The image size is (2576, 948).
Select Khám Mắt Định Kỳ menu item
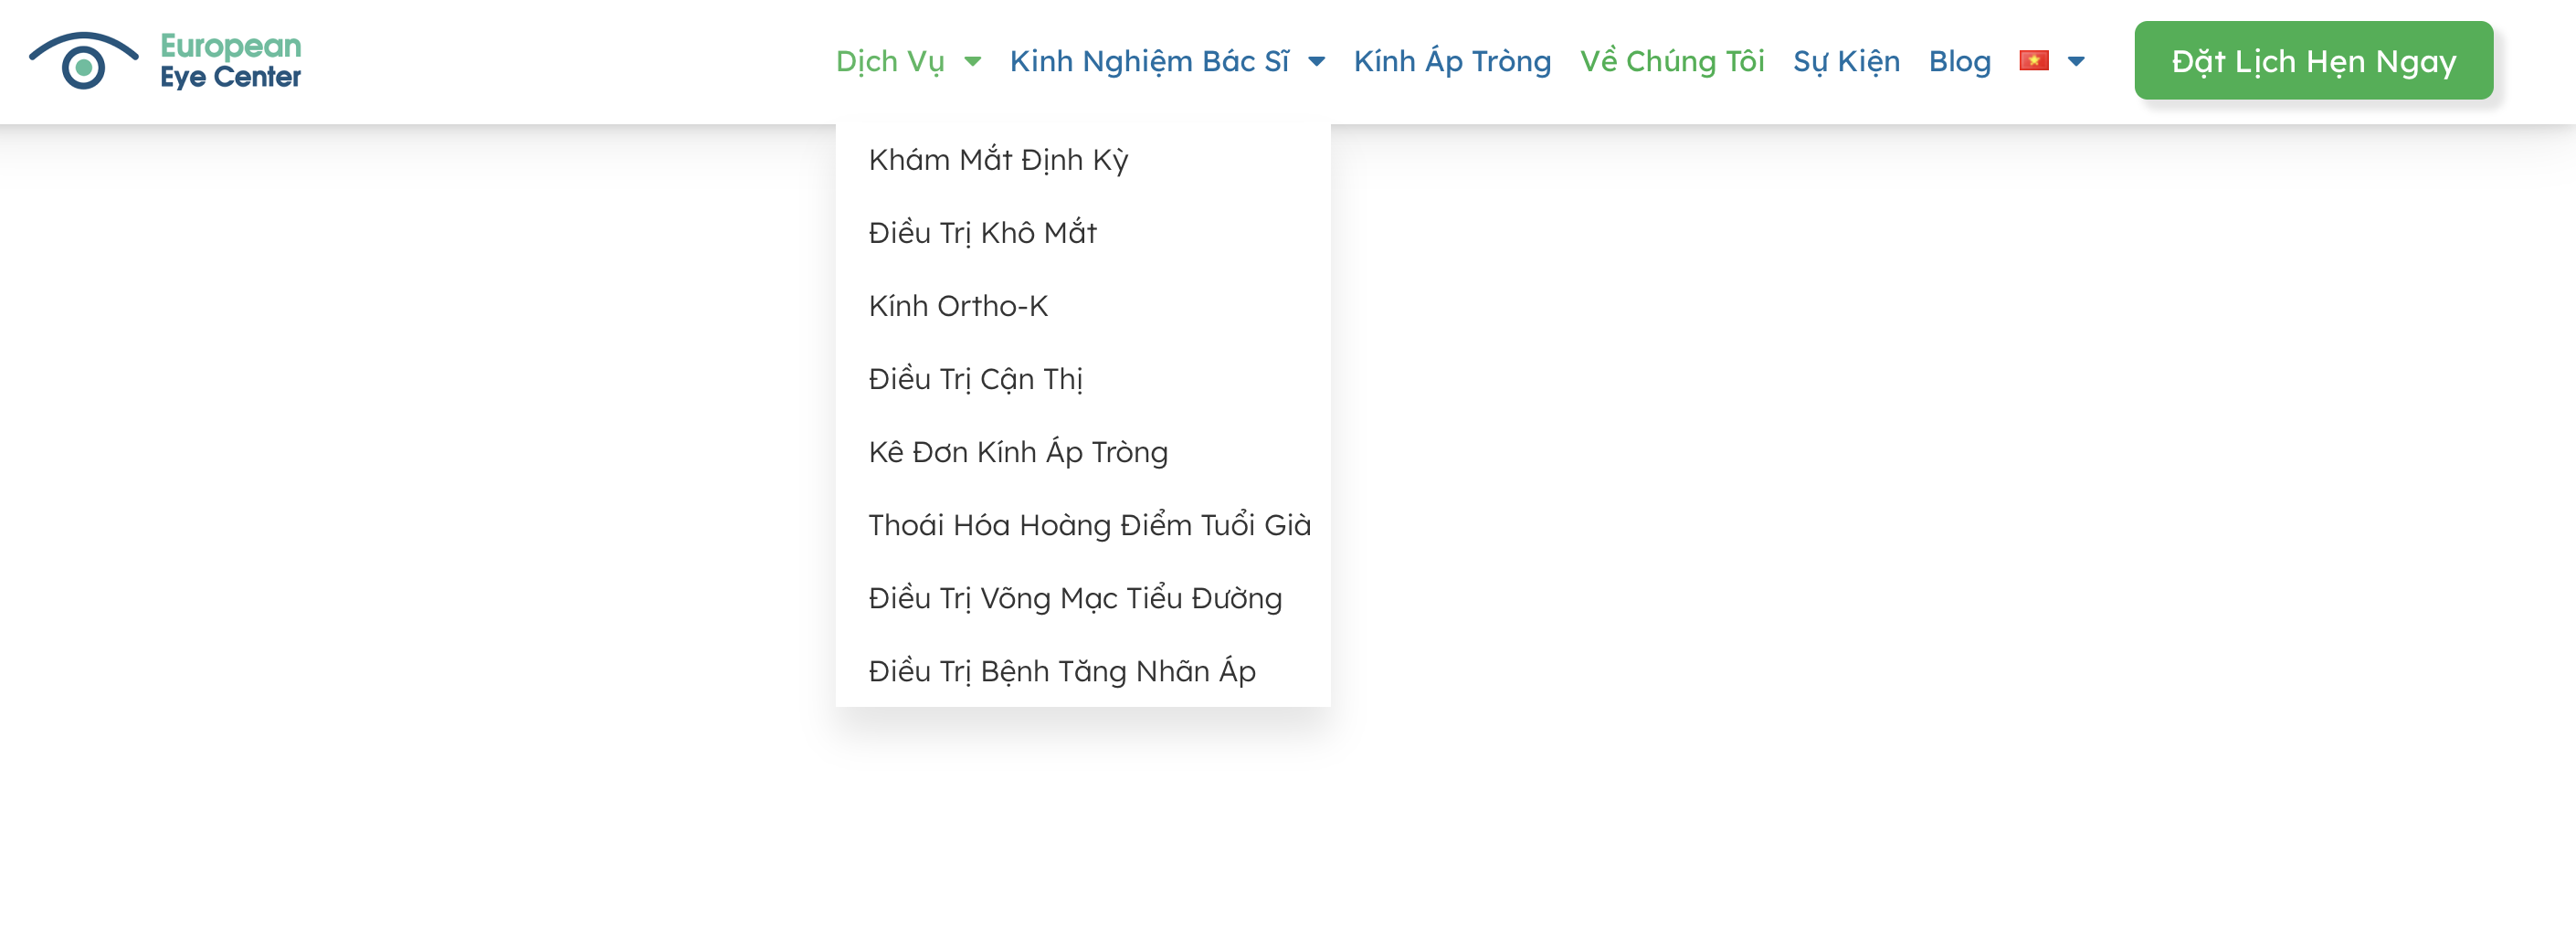[998, 160]
